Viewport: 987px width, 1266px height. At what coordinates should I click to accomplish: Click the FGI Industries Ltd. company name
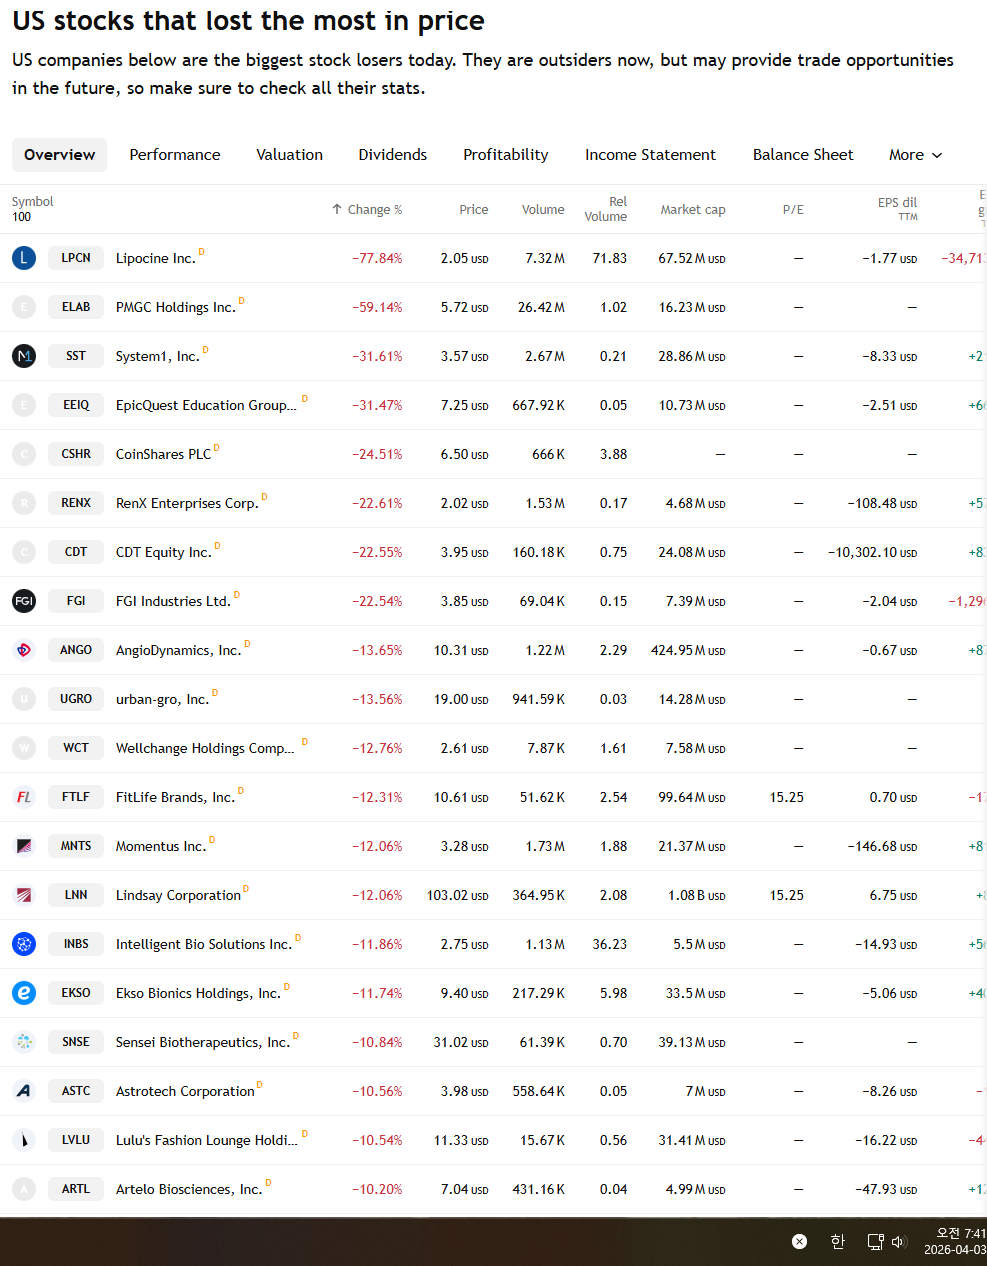[173, 602]
